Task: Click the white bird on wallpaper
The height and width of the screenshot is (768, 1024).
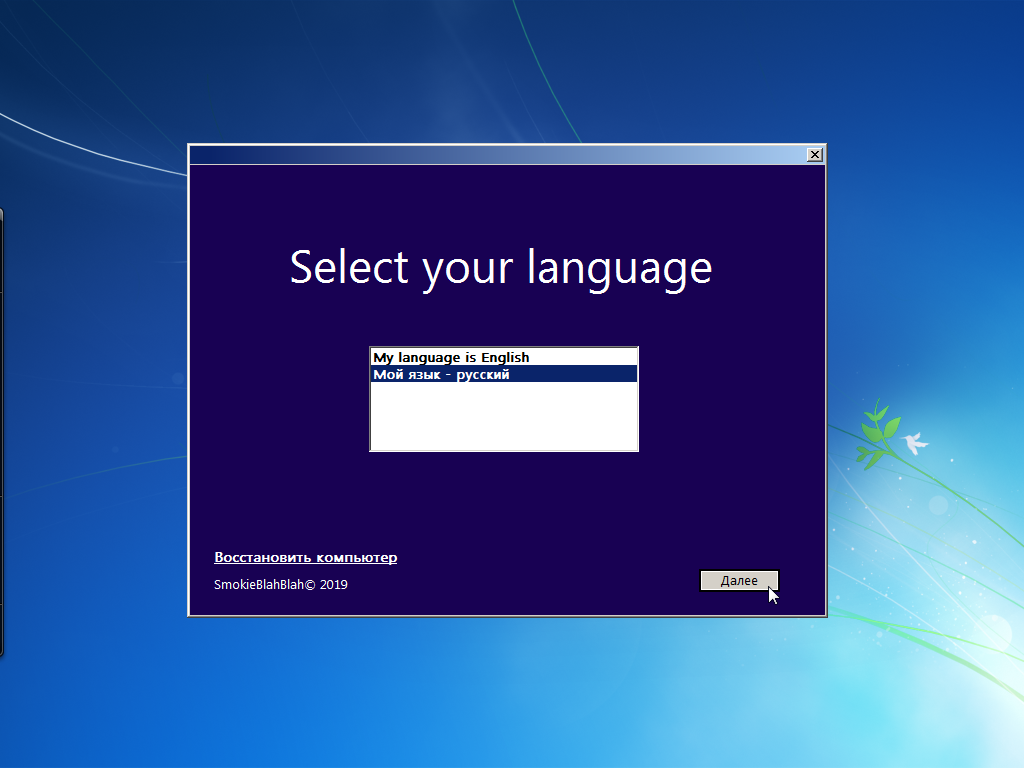Action: (x=914, y=442)
